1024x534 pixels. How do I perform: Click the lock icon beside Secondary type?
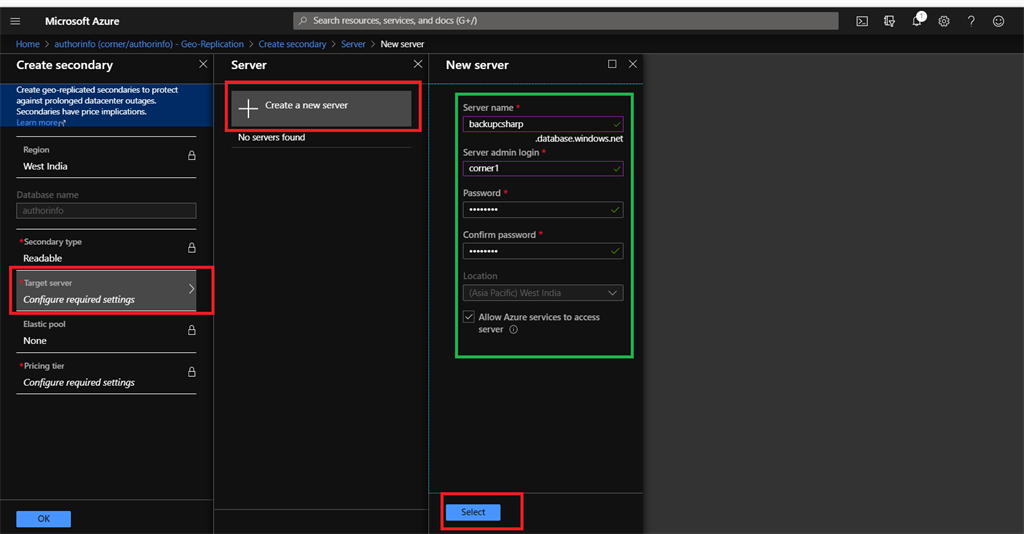click(191, 247)
